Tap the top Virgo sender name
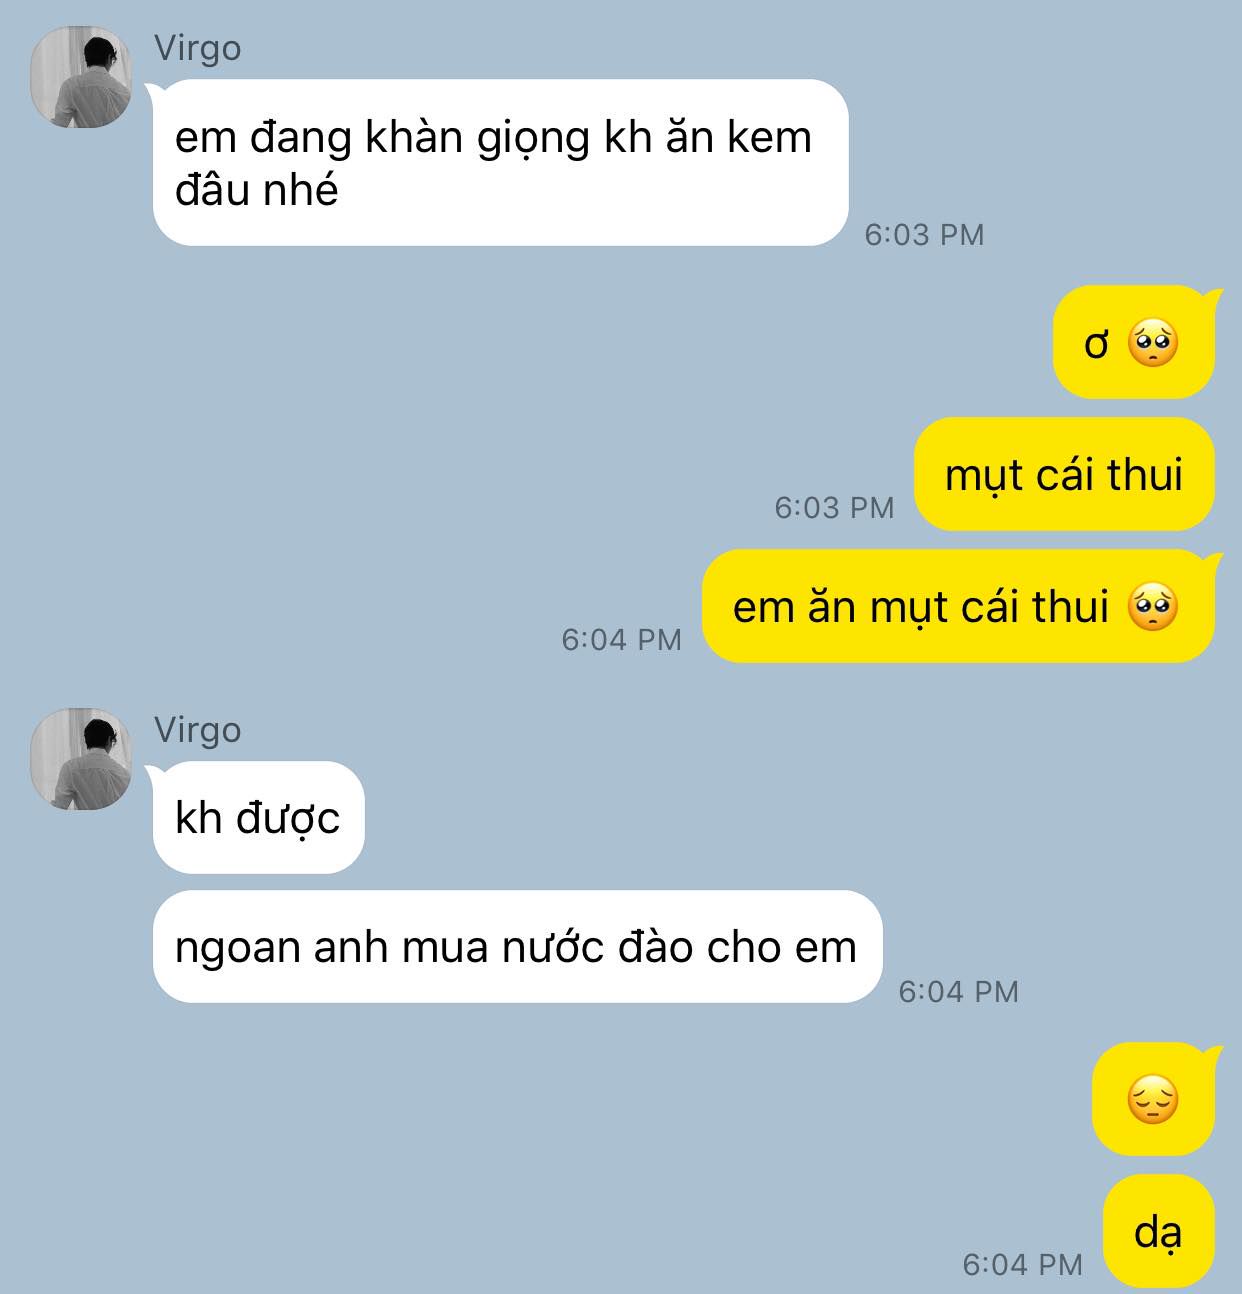Screen dimensions: 1242x1294 click(197, 49)
